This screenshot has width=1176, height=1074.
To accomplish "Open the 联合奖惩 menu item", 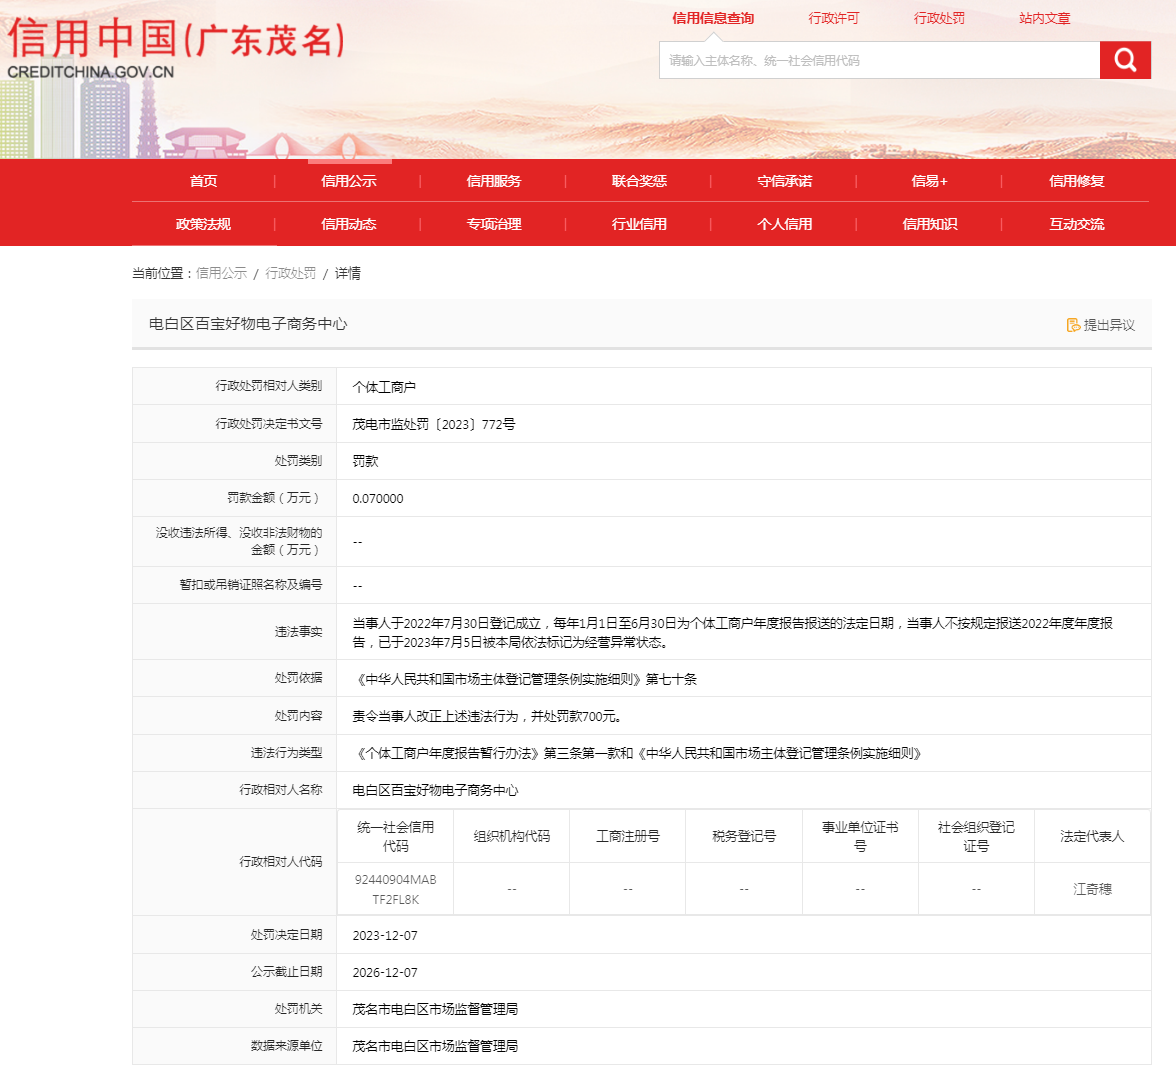I will (639, 181).
